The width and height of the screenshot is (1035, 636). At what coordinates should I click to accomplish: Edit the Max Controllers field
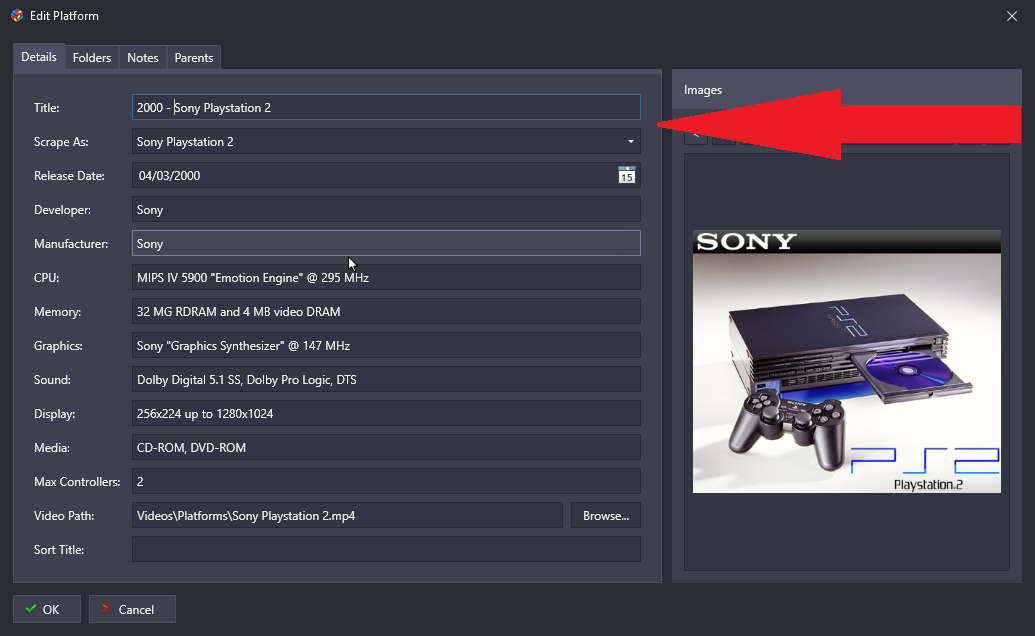[x=386, y=482]
